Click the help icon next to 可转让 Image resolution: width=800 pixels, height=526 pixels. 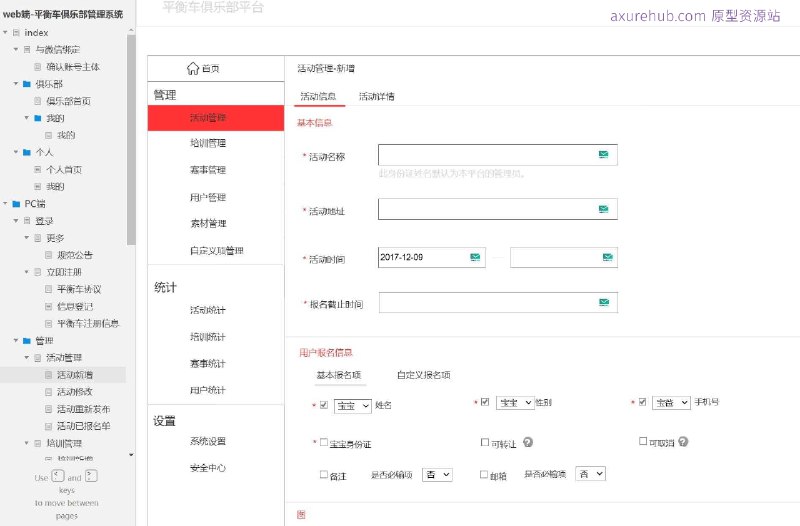[x=528, y=442]
